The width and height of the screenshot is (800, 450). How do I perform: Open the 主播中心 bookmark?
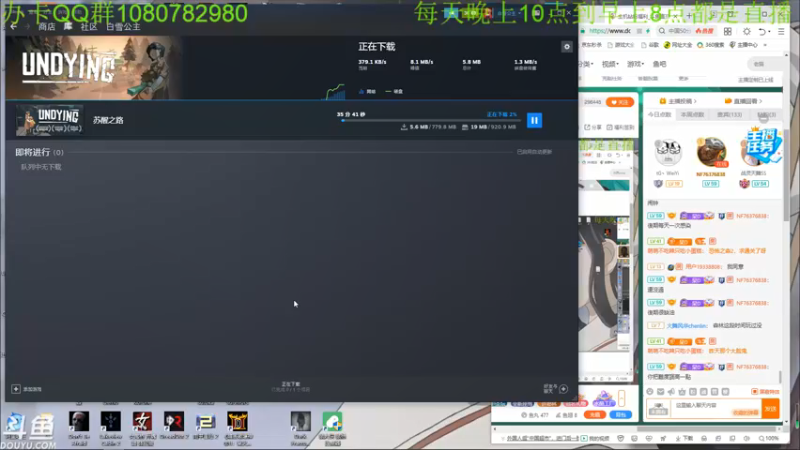click(743, 45)
